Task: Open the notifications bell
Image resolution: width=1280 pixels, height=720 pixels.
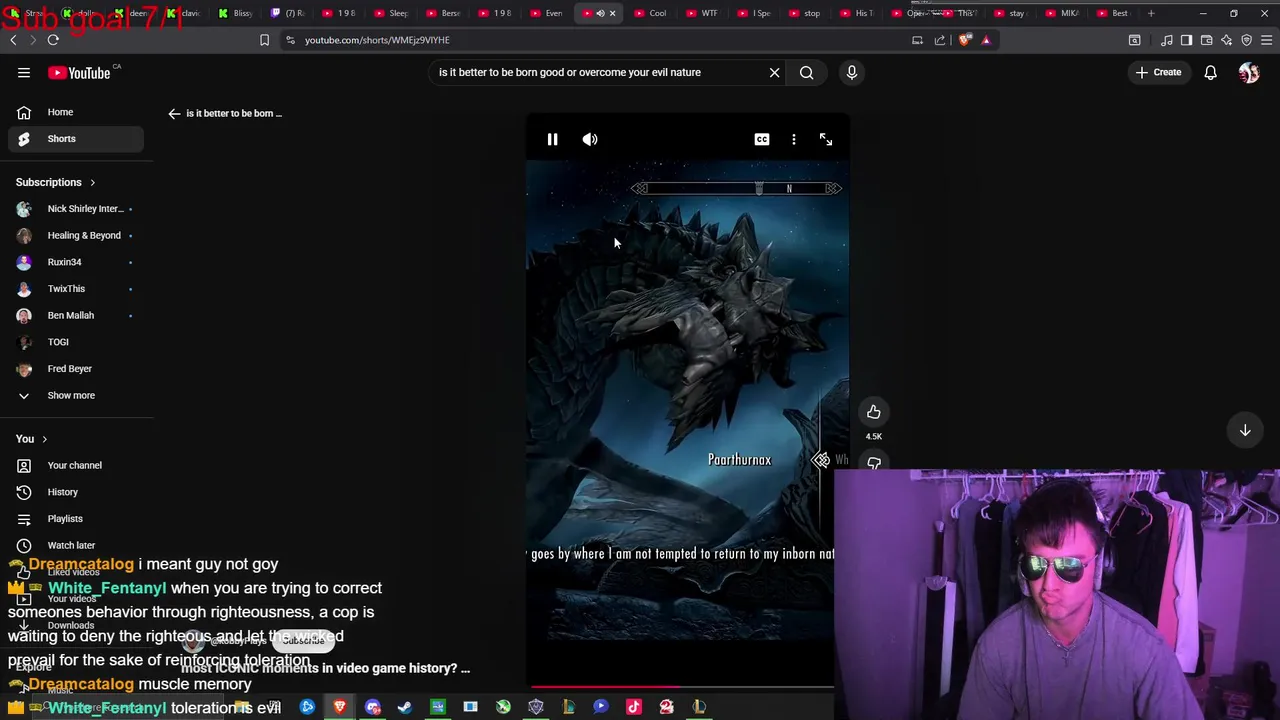Action: pos(1210,72)
